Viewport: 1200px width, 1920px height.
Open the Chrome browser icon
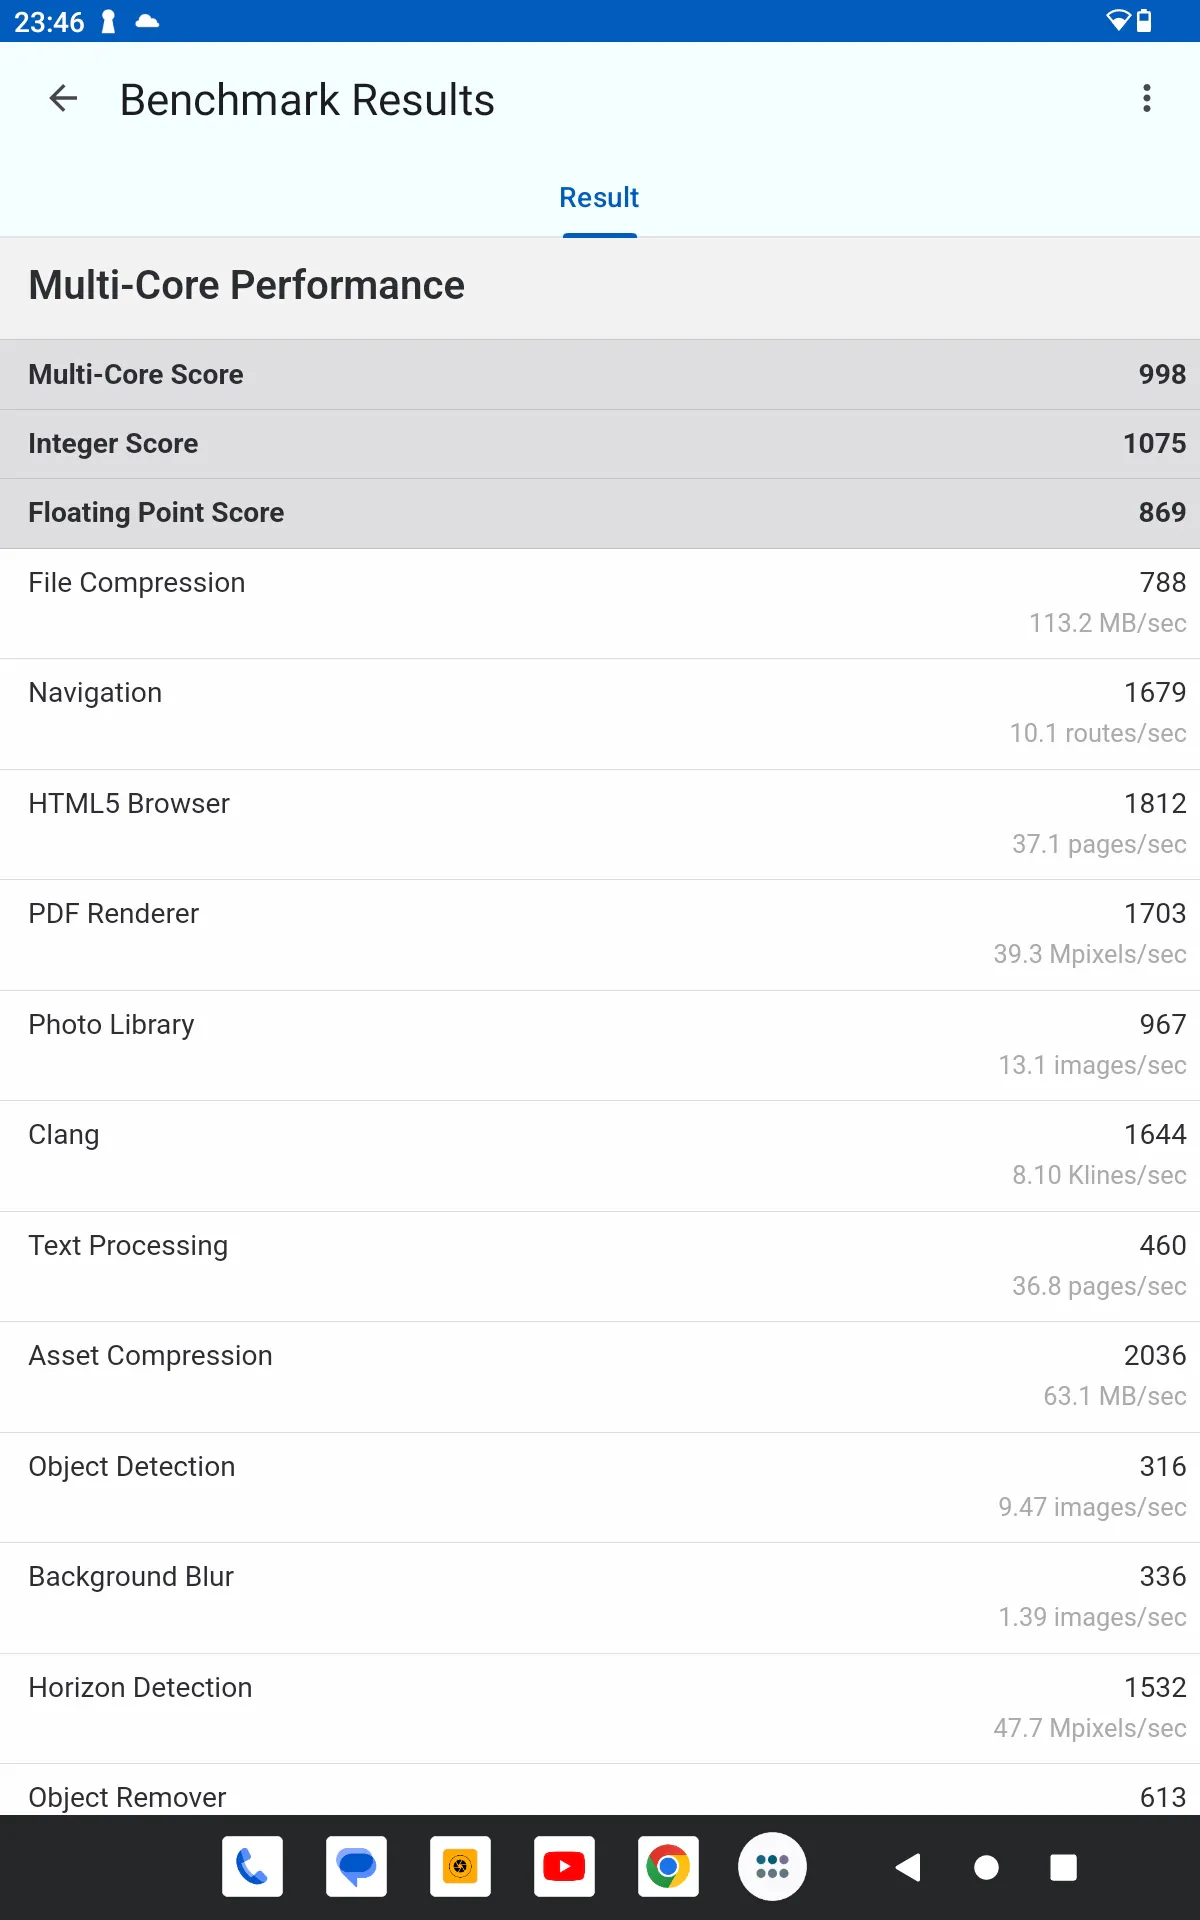(x=668, y=1866)
